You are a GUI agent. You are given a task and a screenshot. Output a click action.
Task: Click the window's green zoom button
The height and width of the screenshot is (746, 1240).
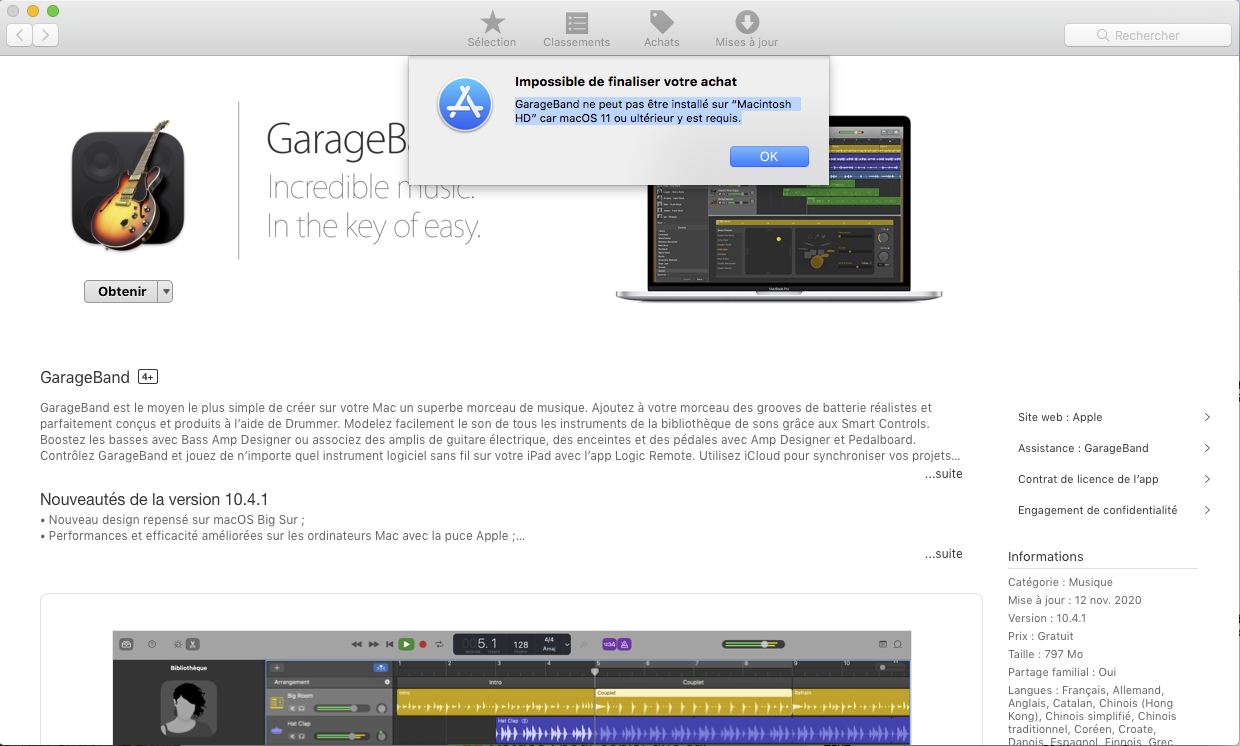[53, 11]
